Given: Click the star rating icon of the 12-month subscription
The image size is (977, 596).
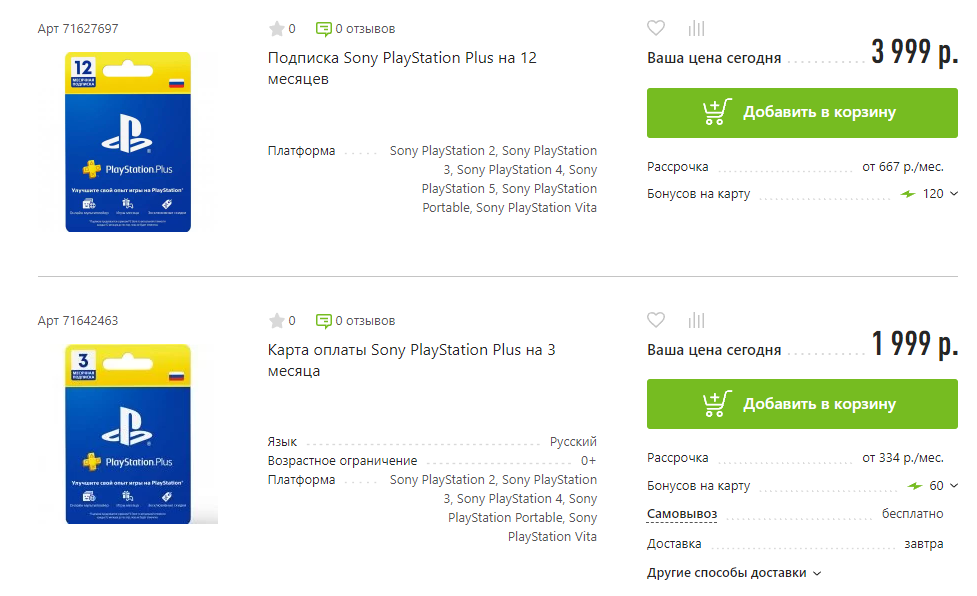Looking at the screenshot, I should coord(277,29).
